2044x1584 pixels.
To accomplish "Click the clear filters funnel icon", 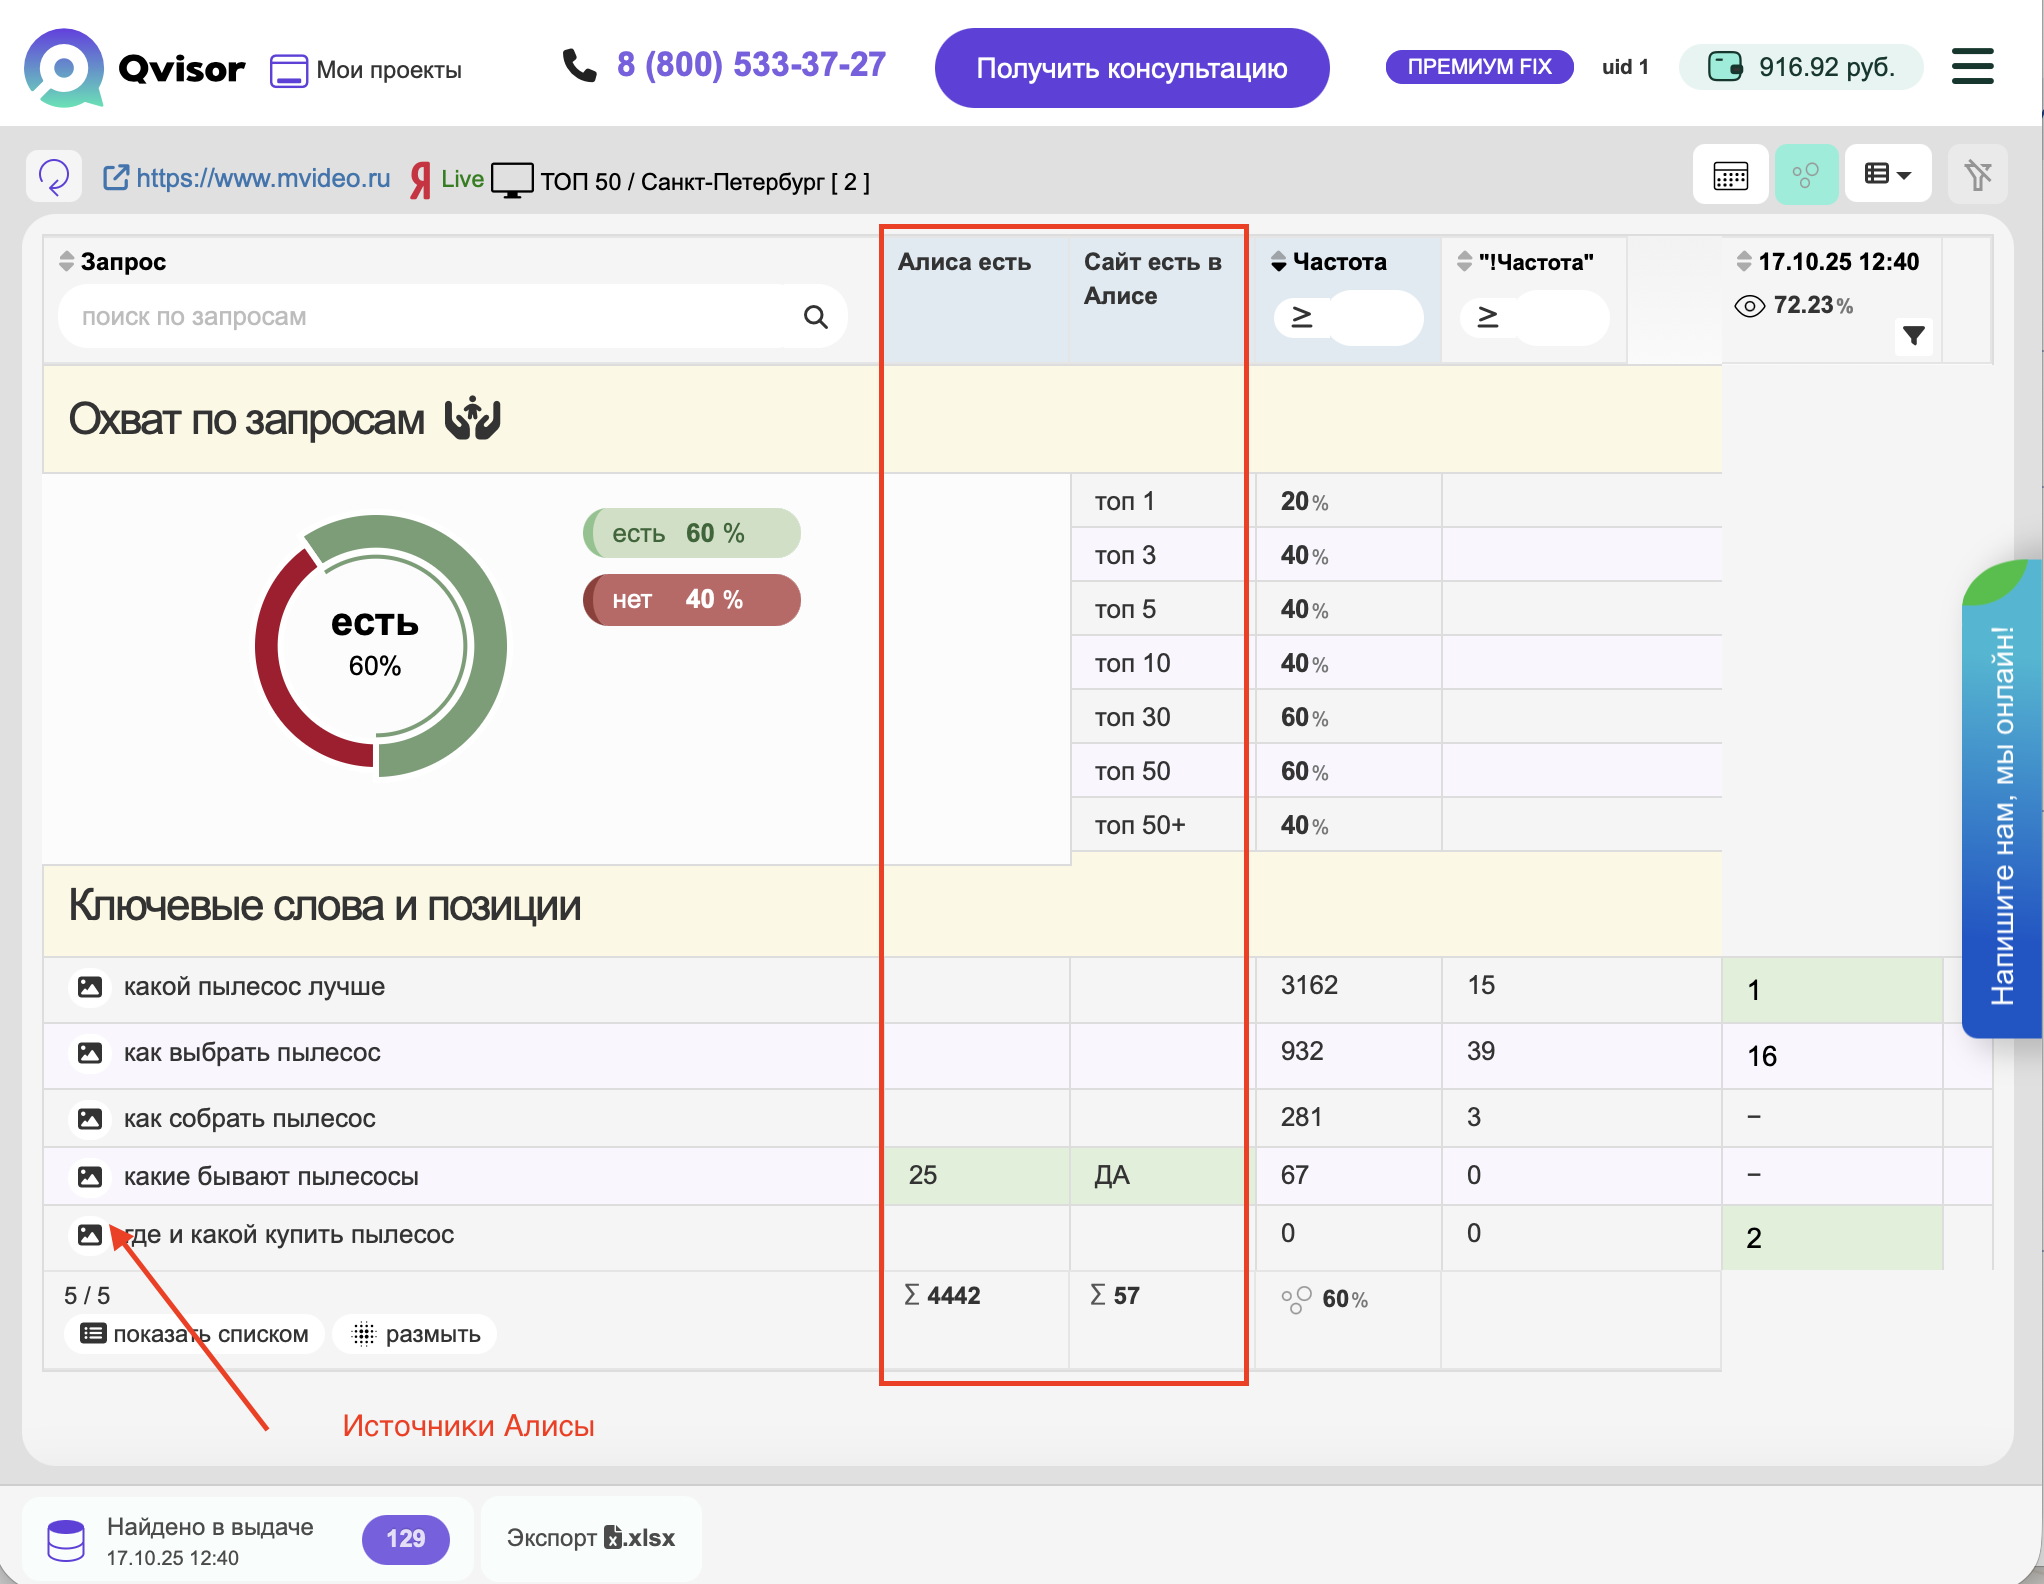I will [1977, 175].
